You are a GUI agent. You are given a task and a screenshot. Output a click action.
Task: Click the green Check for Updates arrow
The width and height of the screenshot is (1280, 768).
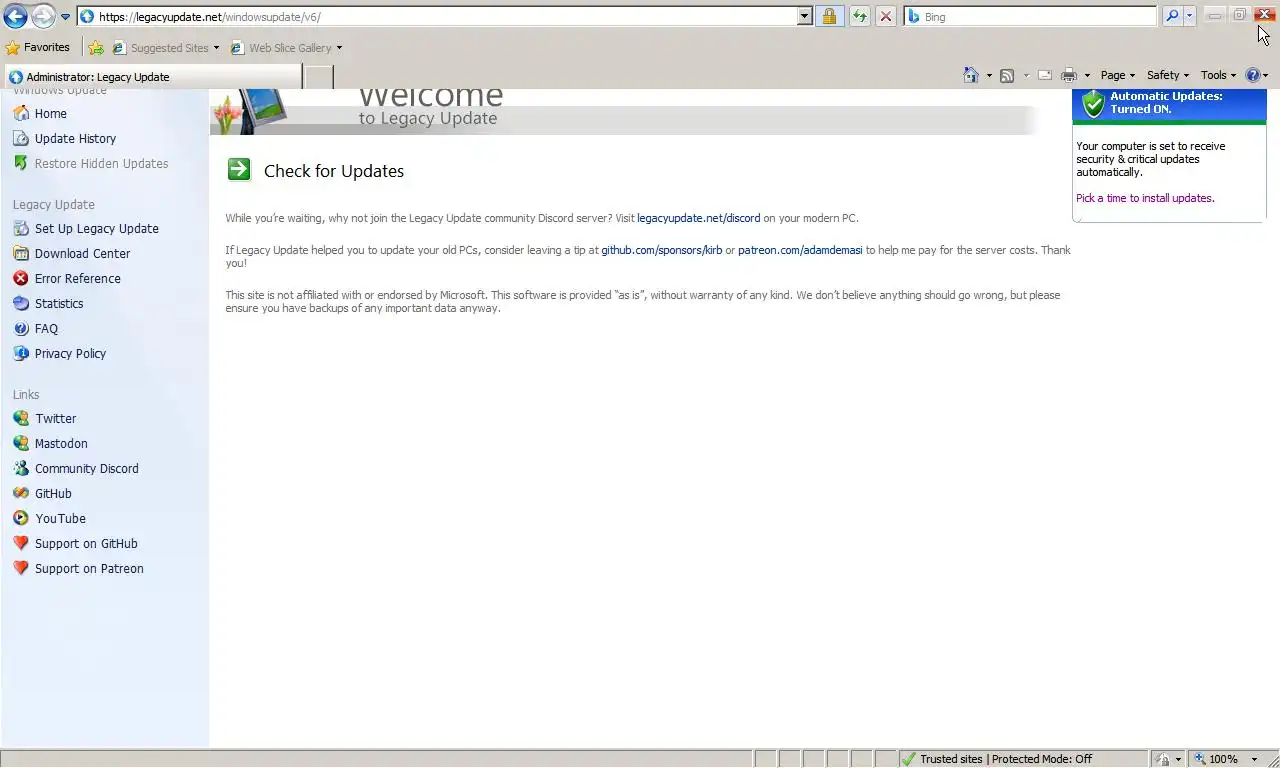click(x=239, y=169)
